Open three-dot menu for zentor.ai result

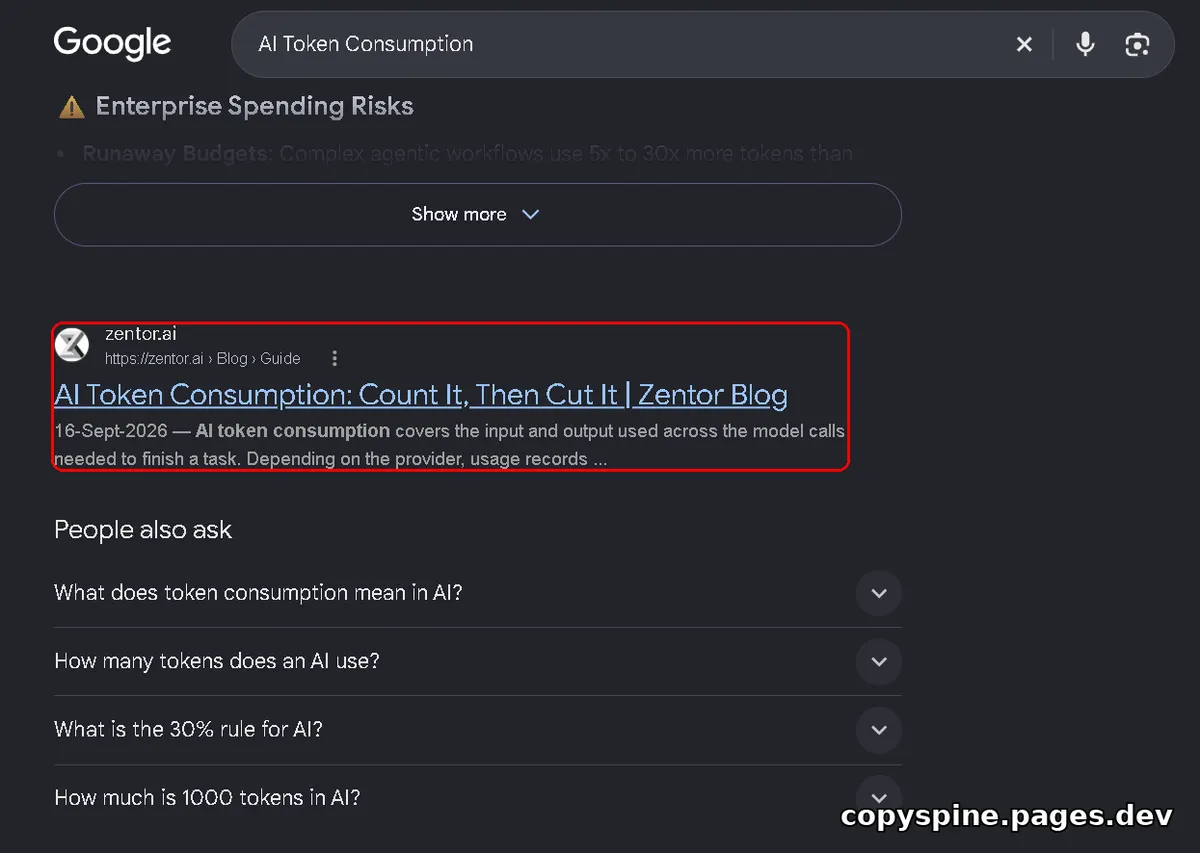334,358
